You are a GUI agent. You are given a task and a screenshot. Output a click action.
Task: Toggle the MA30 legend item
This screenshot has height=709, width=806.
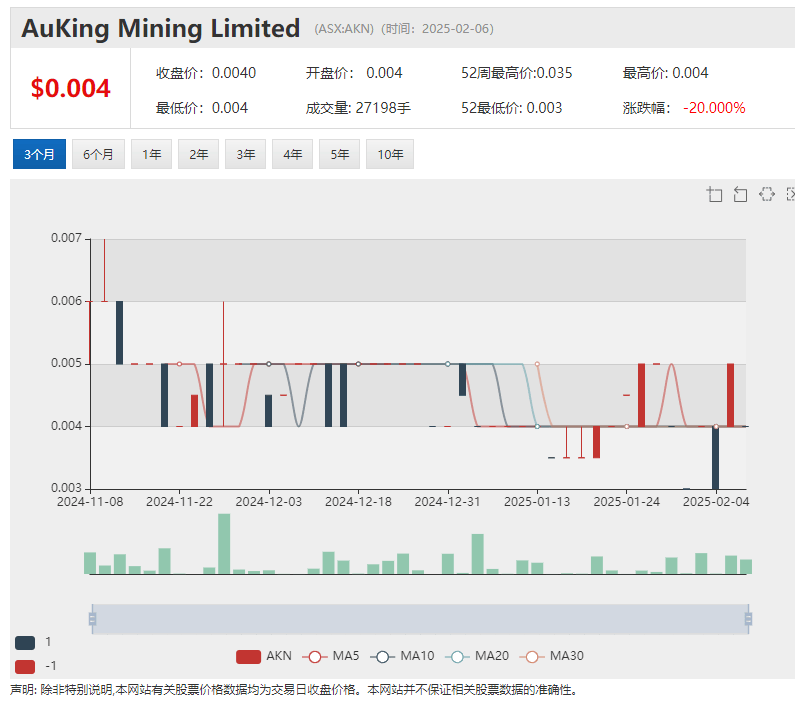553,656
